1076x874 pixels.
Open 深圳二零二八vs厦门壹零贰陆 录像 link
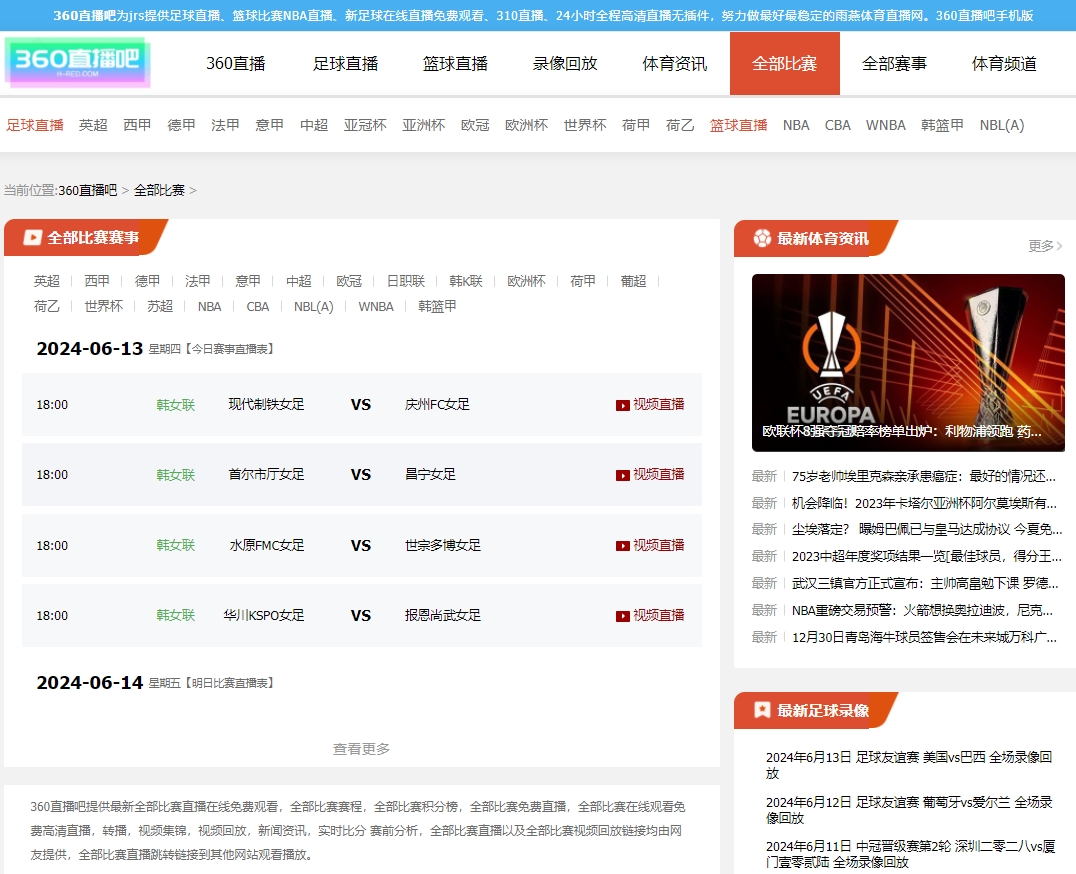[x=911, y=854]
